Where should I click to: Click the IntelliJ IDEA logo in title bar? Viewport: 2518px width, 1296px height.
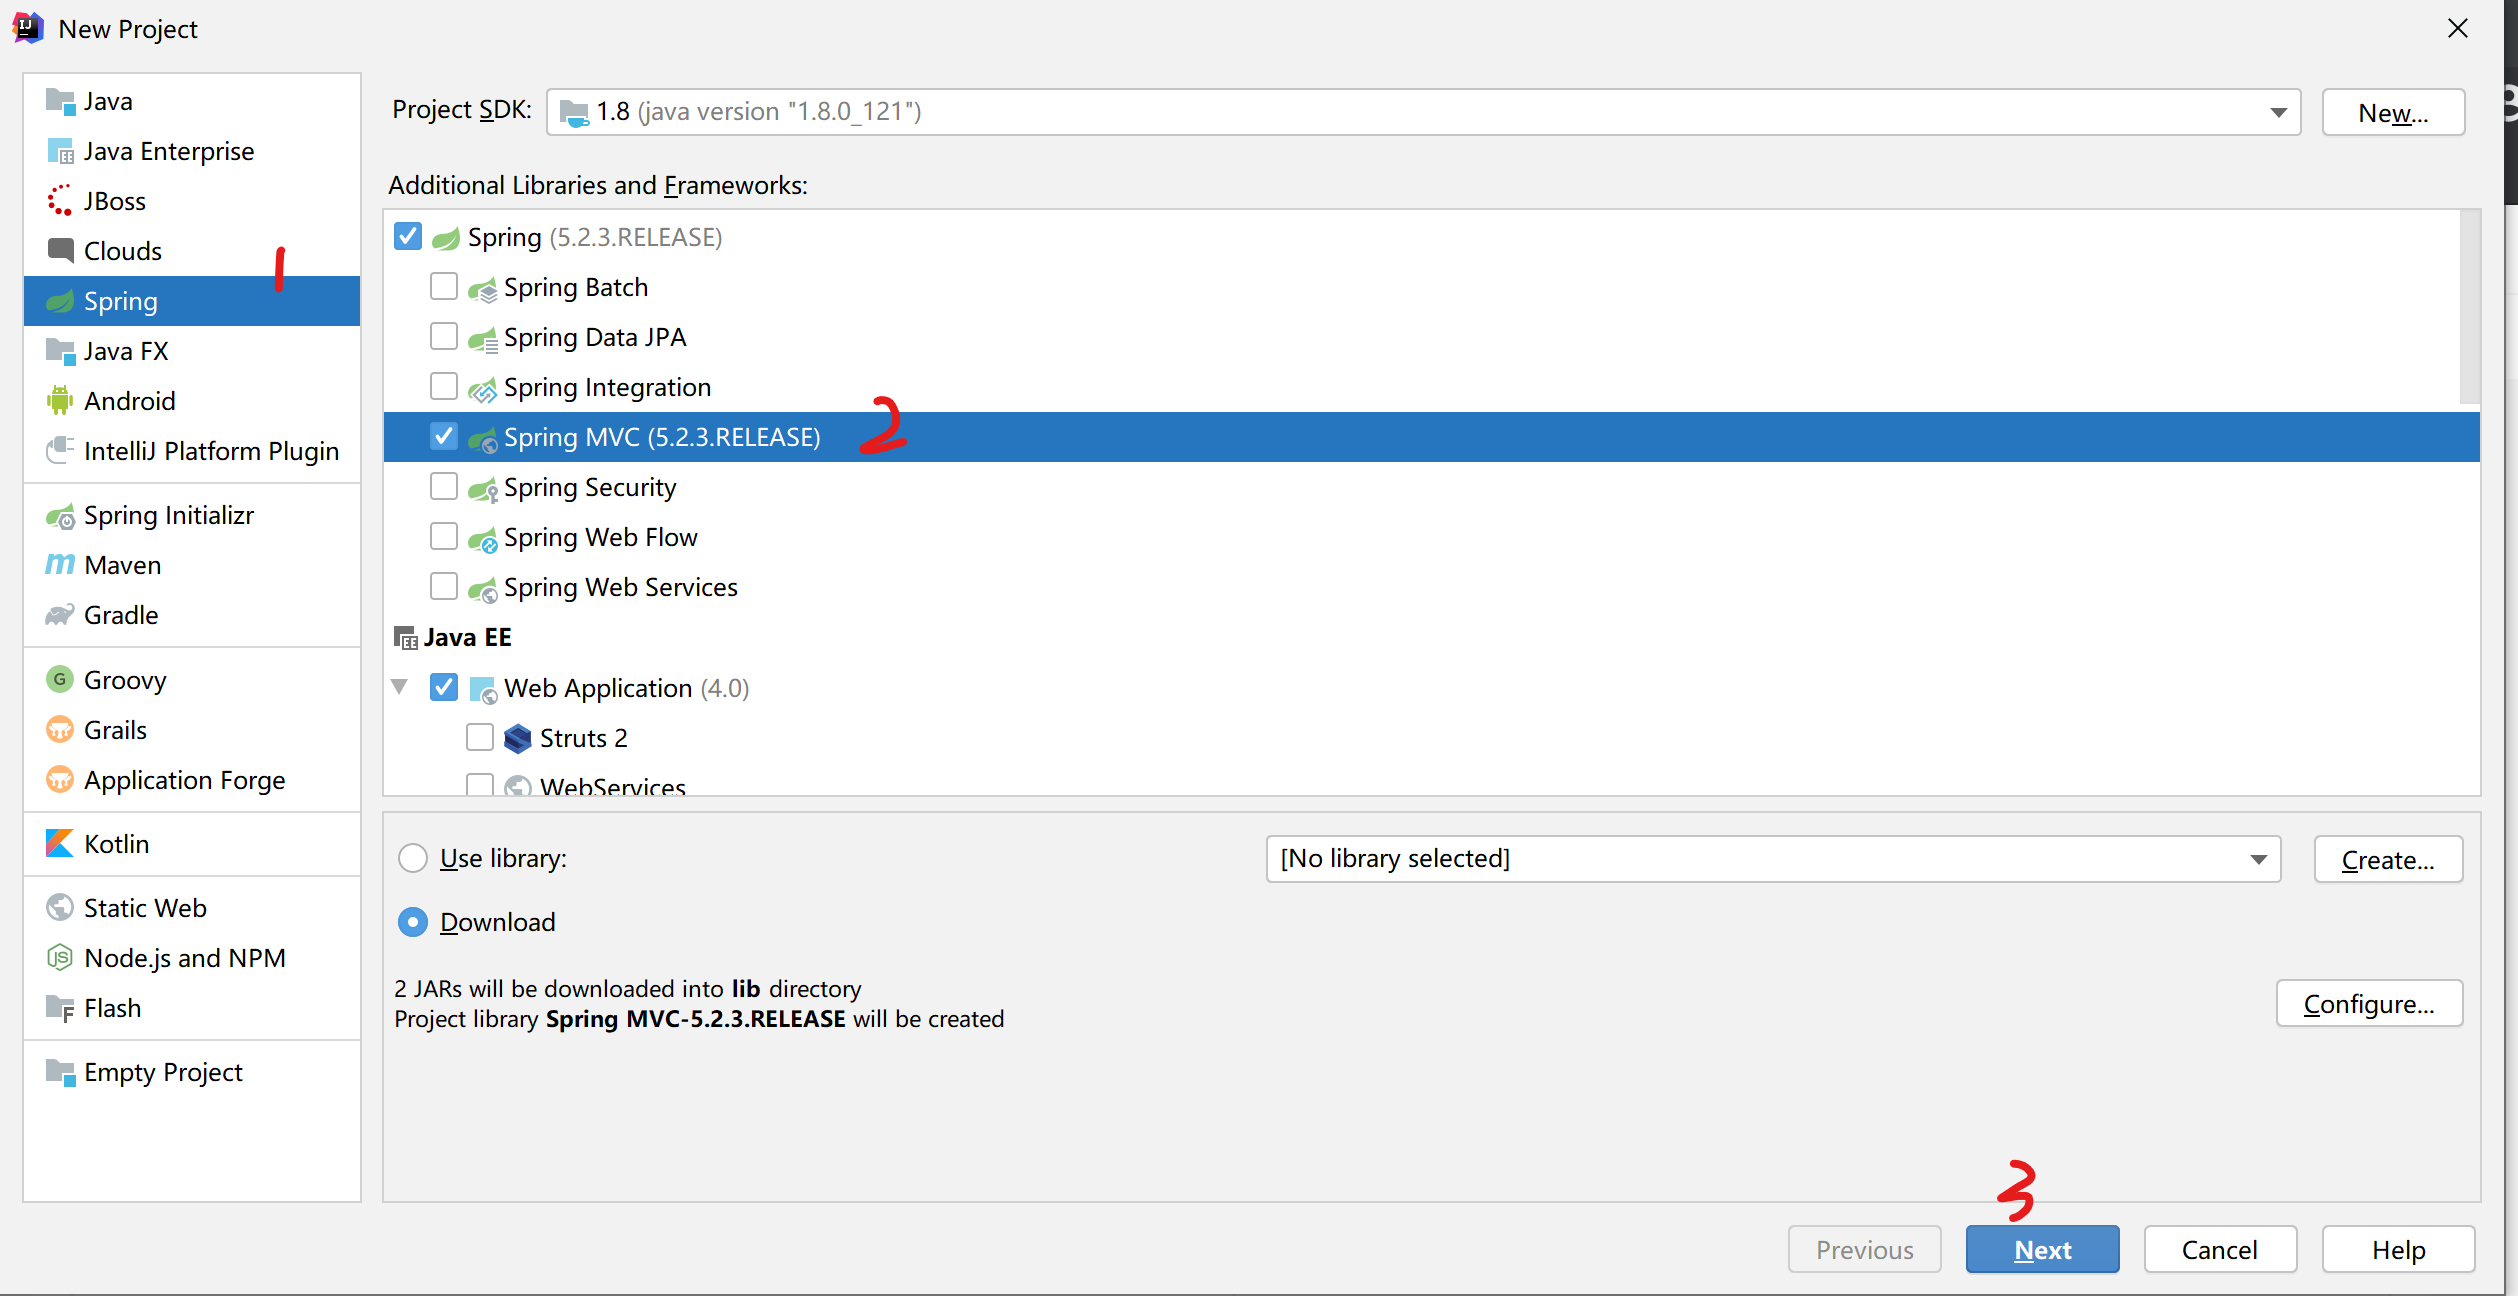point(27,28)
